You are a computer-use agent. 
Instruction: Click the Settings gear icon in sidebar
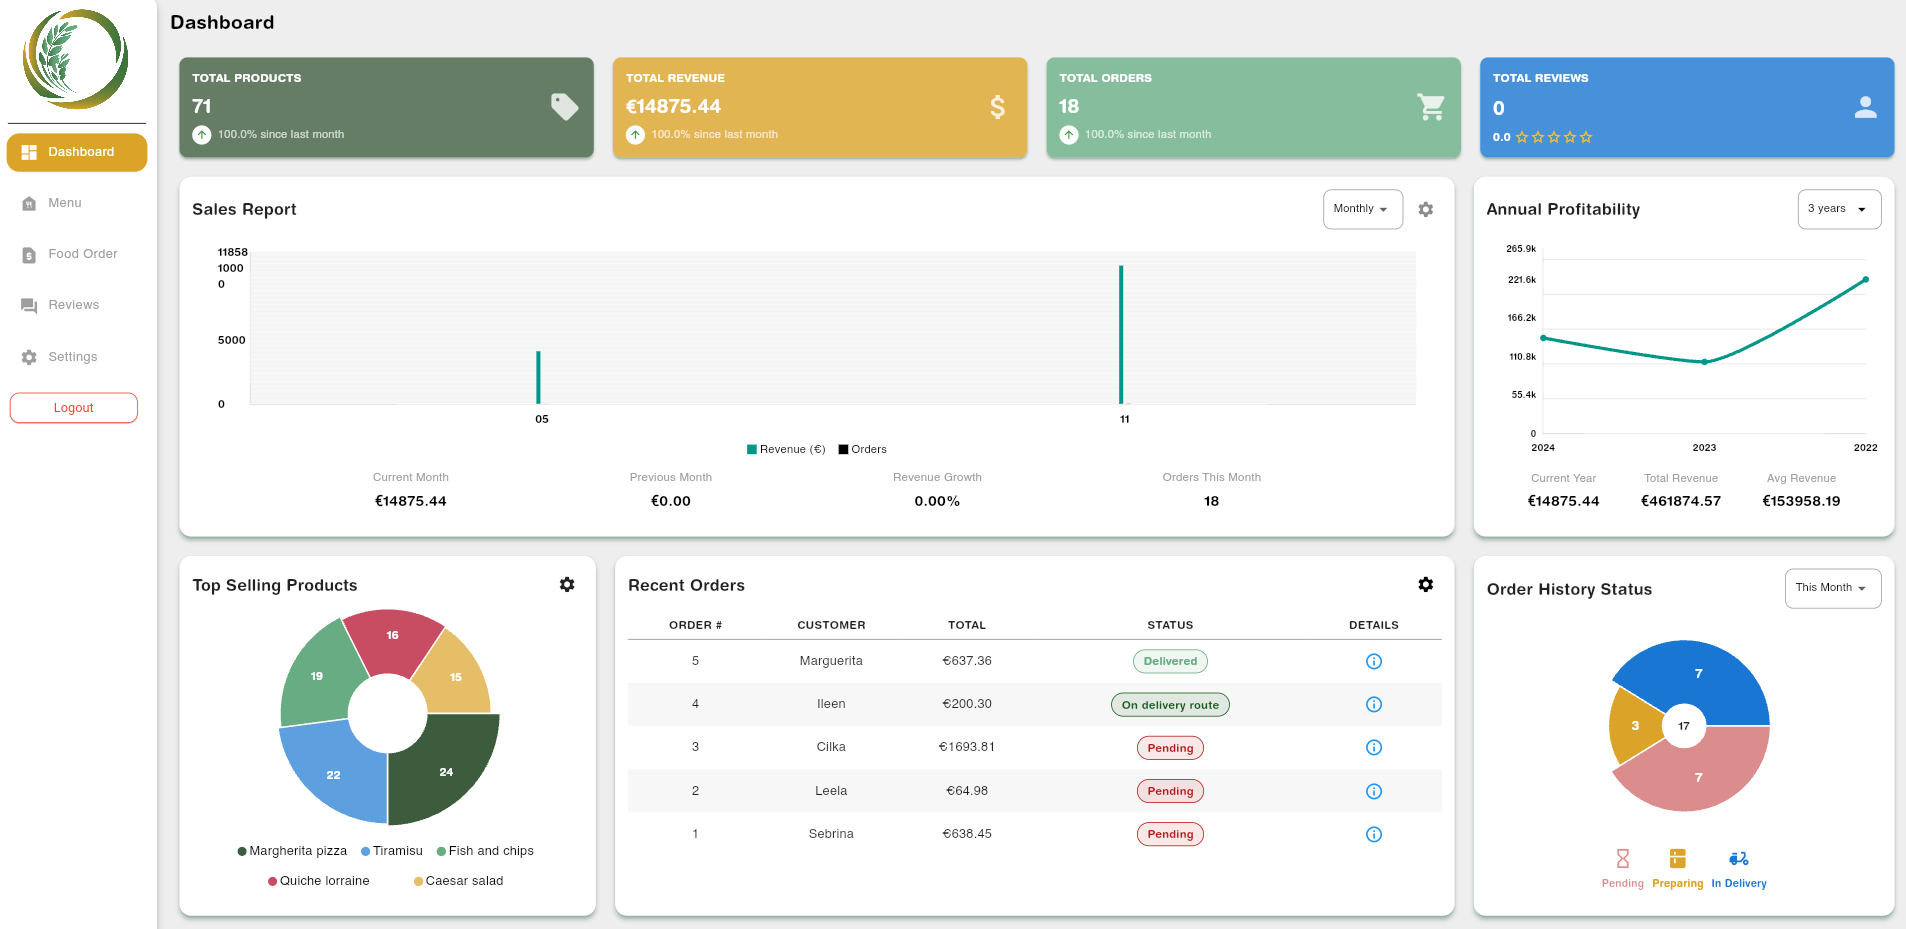pyautogui.click(x=29, y=357)
